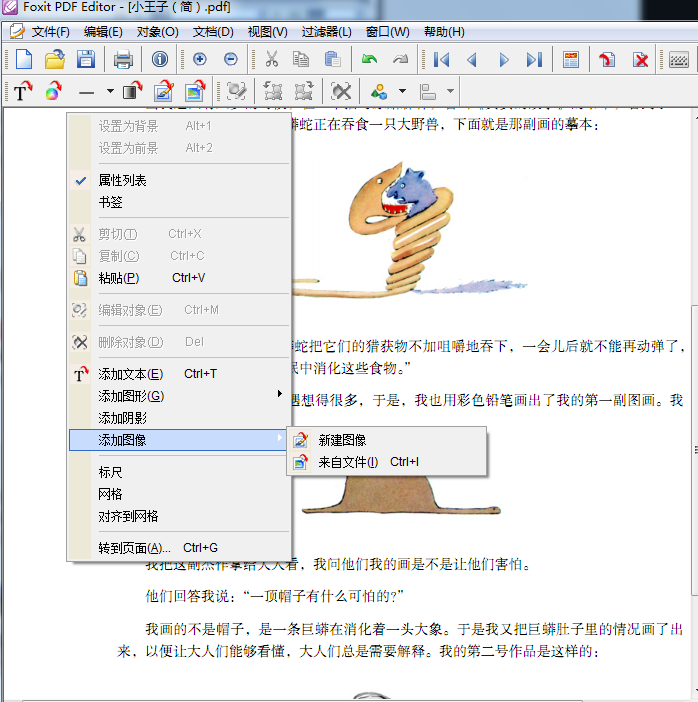Choose 来自文件 in the image submenu
The height and width of the screenshot is (702, 698).
(x=348, y=462)
